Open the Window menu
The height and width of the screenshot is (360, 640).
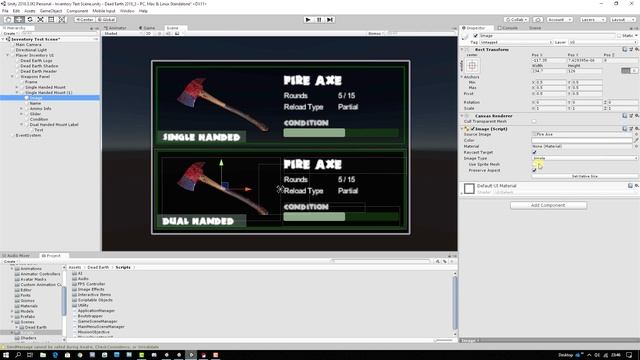point(127,11)
